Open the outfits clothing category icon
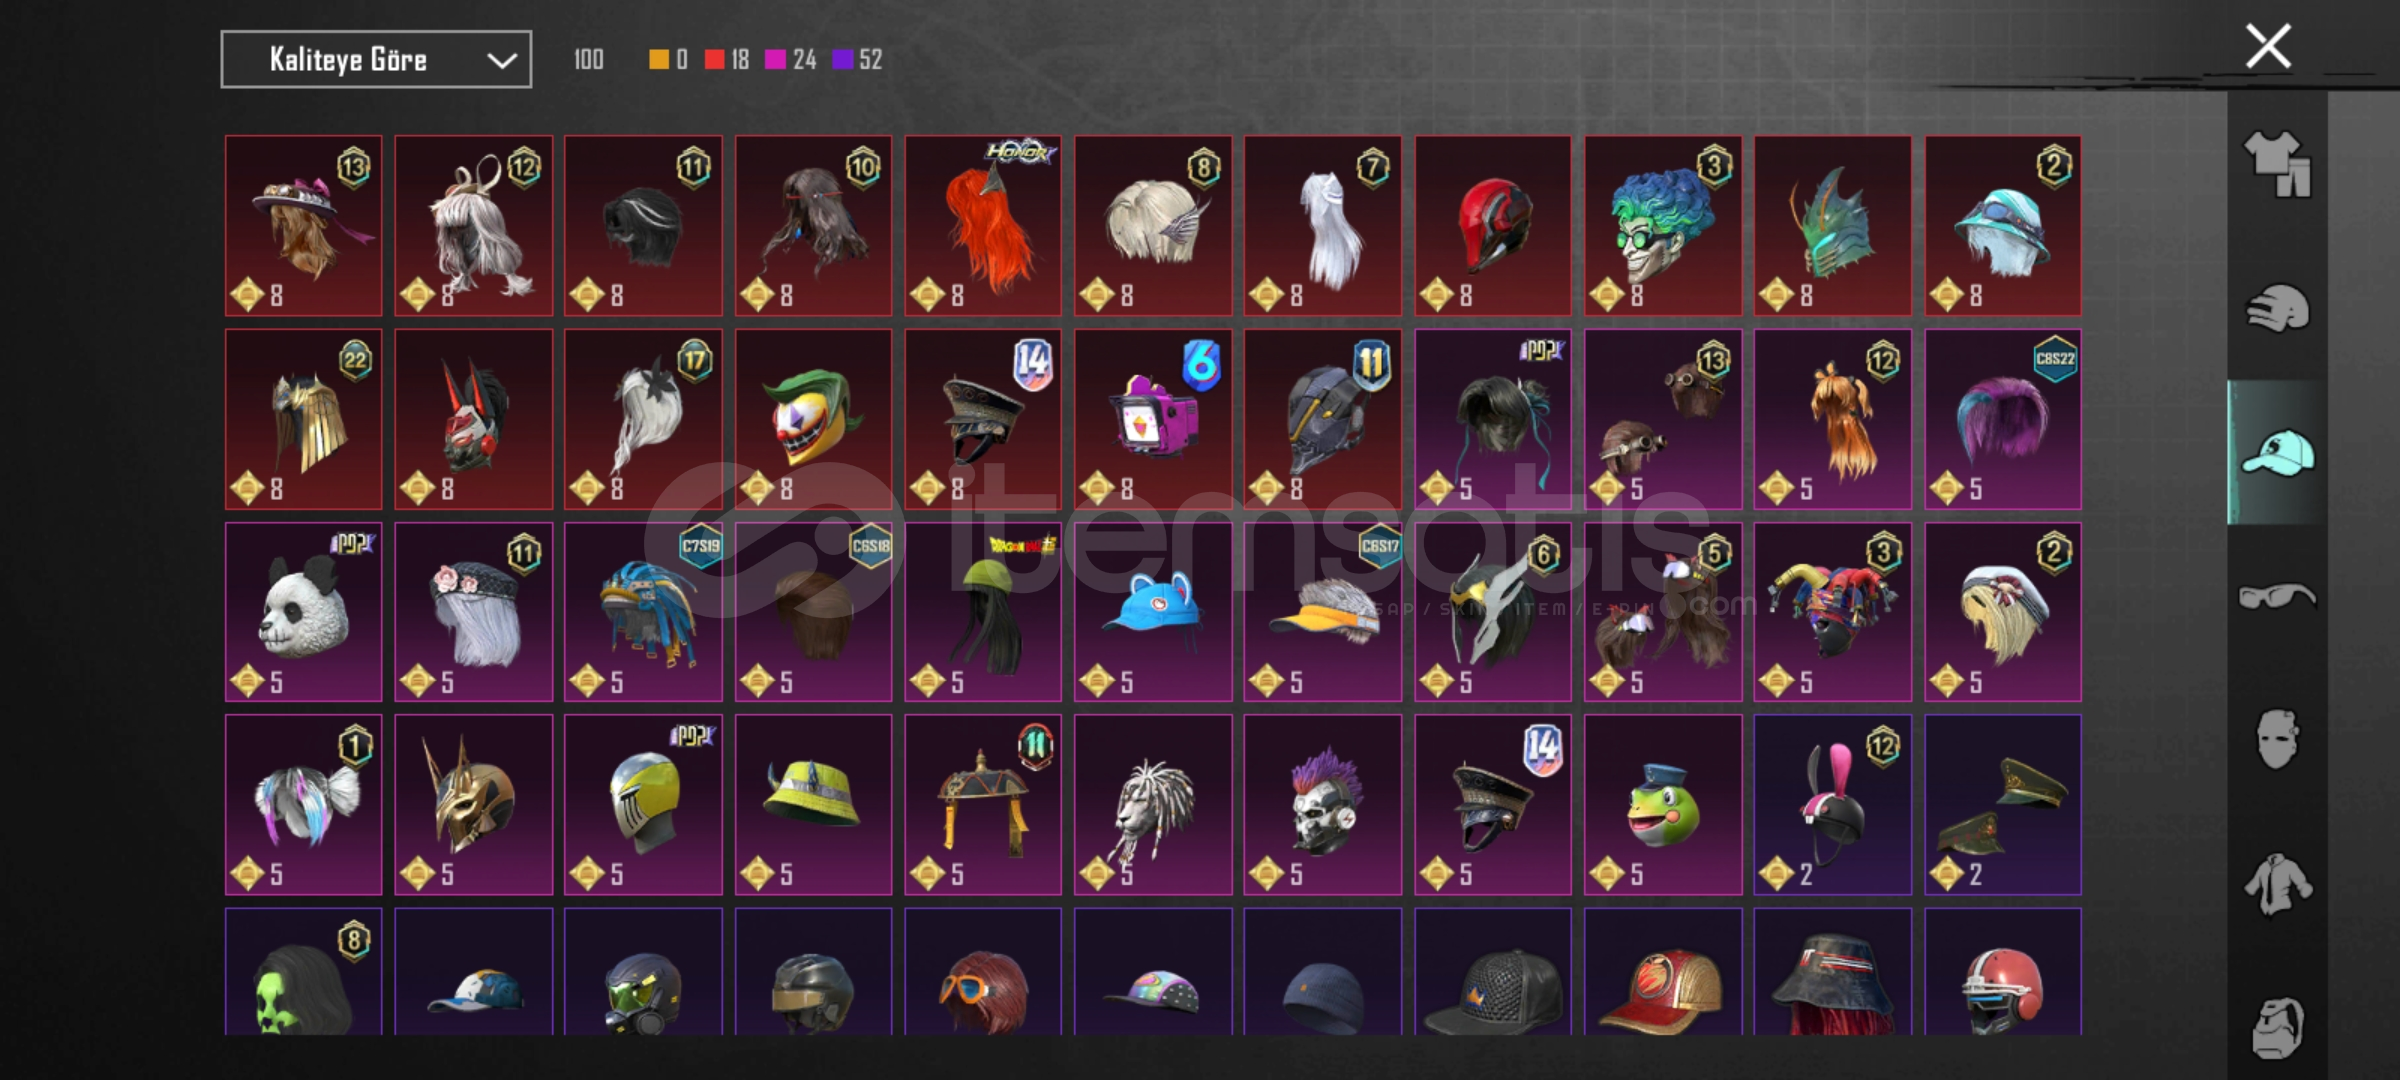The width and height of the screenshot is (2400, 1080). pos(2277,164)
